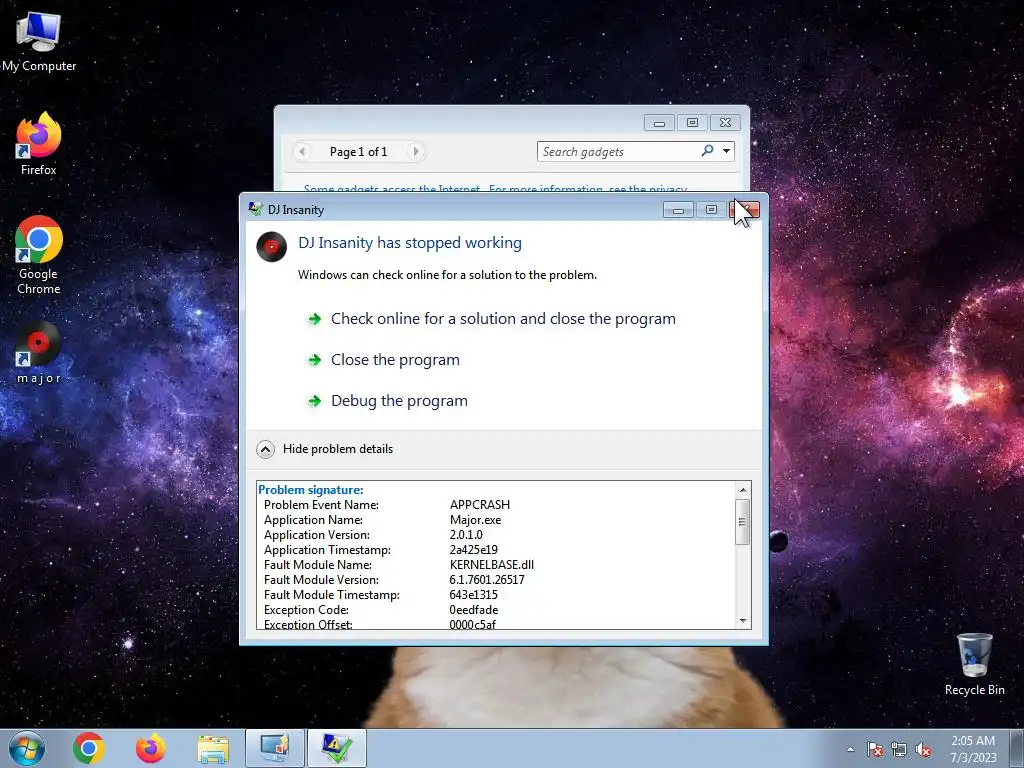Click the problem details scrollbar up arrow
The height and width of the screenshot is (768, 1024).
743,490
